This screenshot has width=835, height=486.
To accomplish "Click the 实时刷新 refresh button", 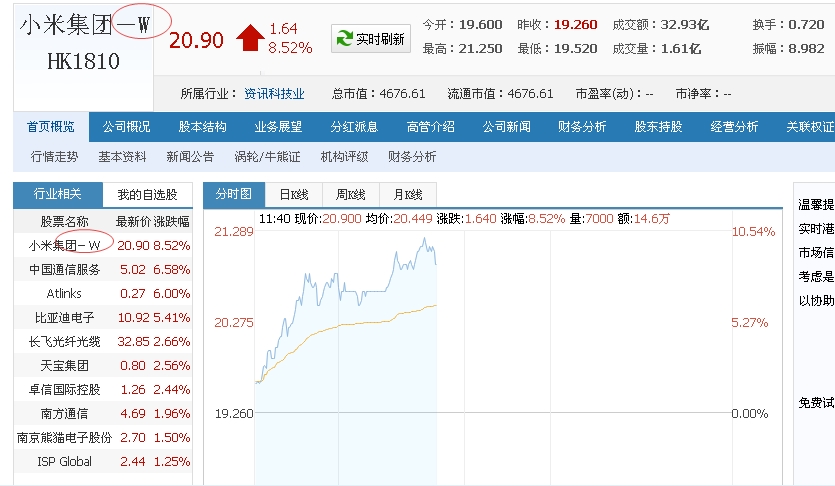I will coord(371,38).
